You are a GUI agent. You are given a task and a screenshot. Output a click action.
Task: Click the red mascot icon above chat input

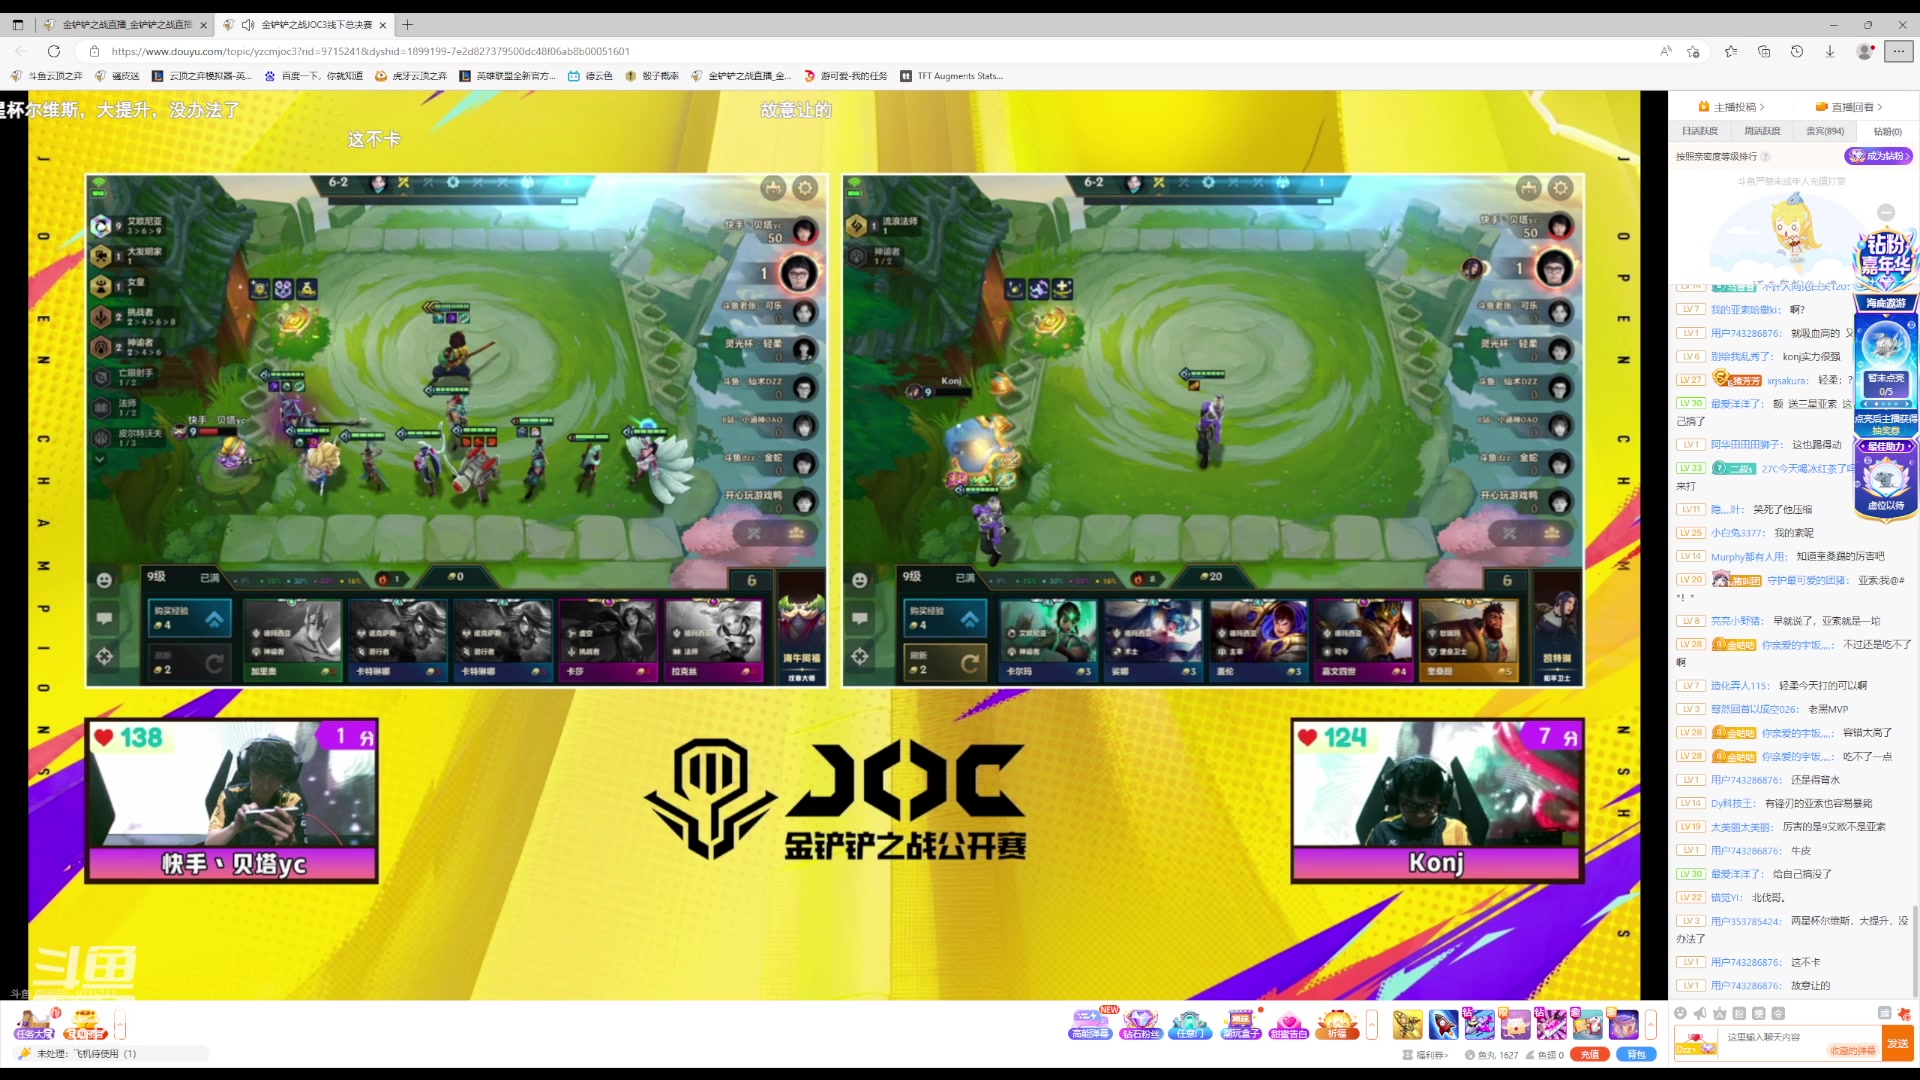click(1904, 1013)
